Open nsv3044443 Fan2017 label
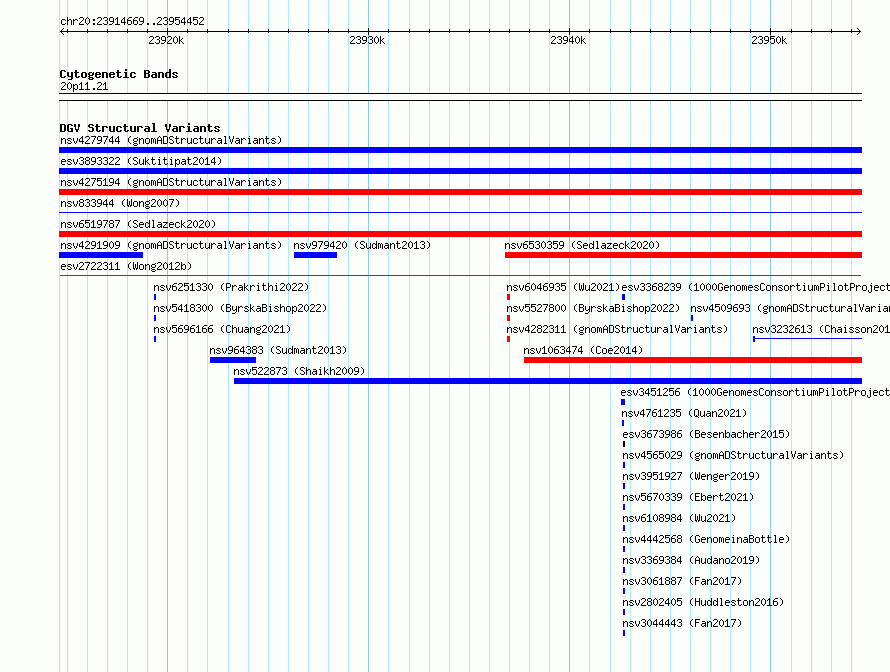Screen dimensions: 890x672 (x=682, y=623)
